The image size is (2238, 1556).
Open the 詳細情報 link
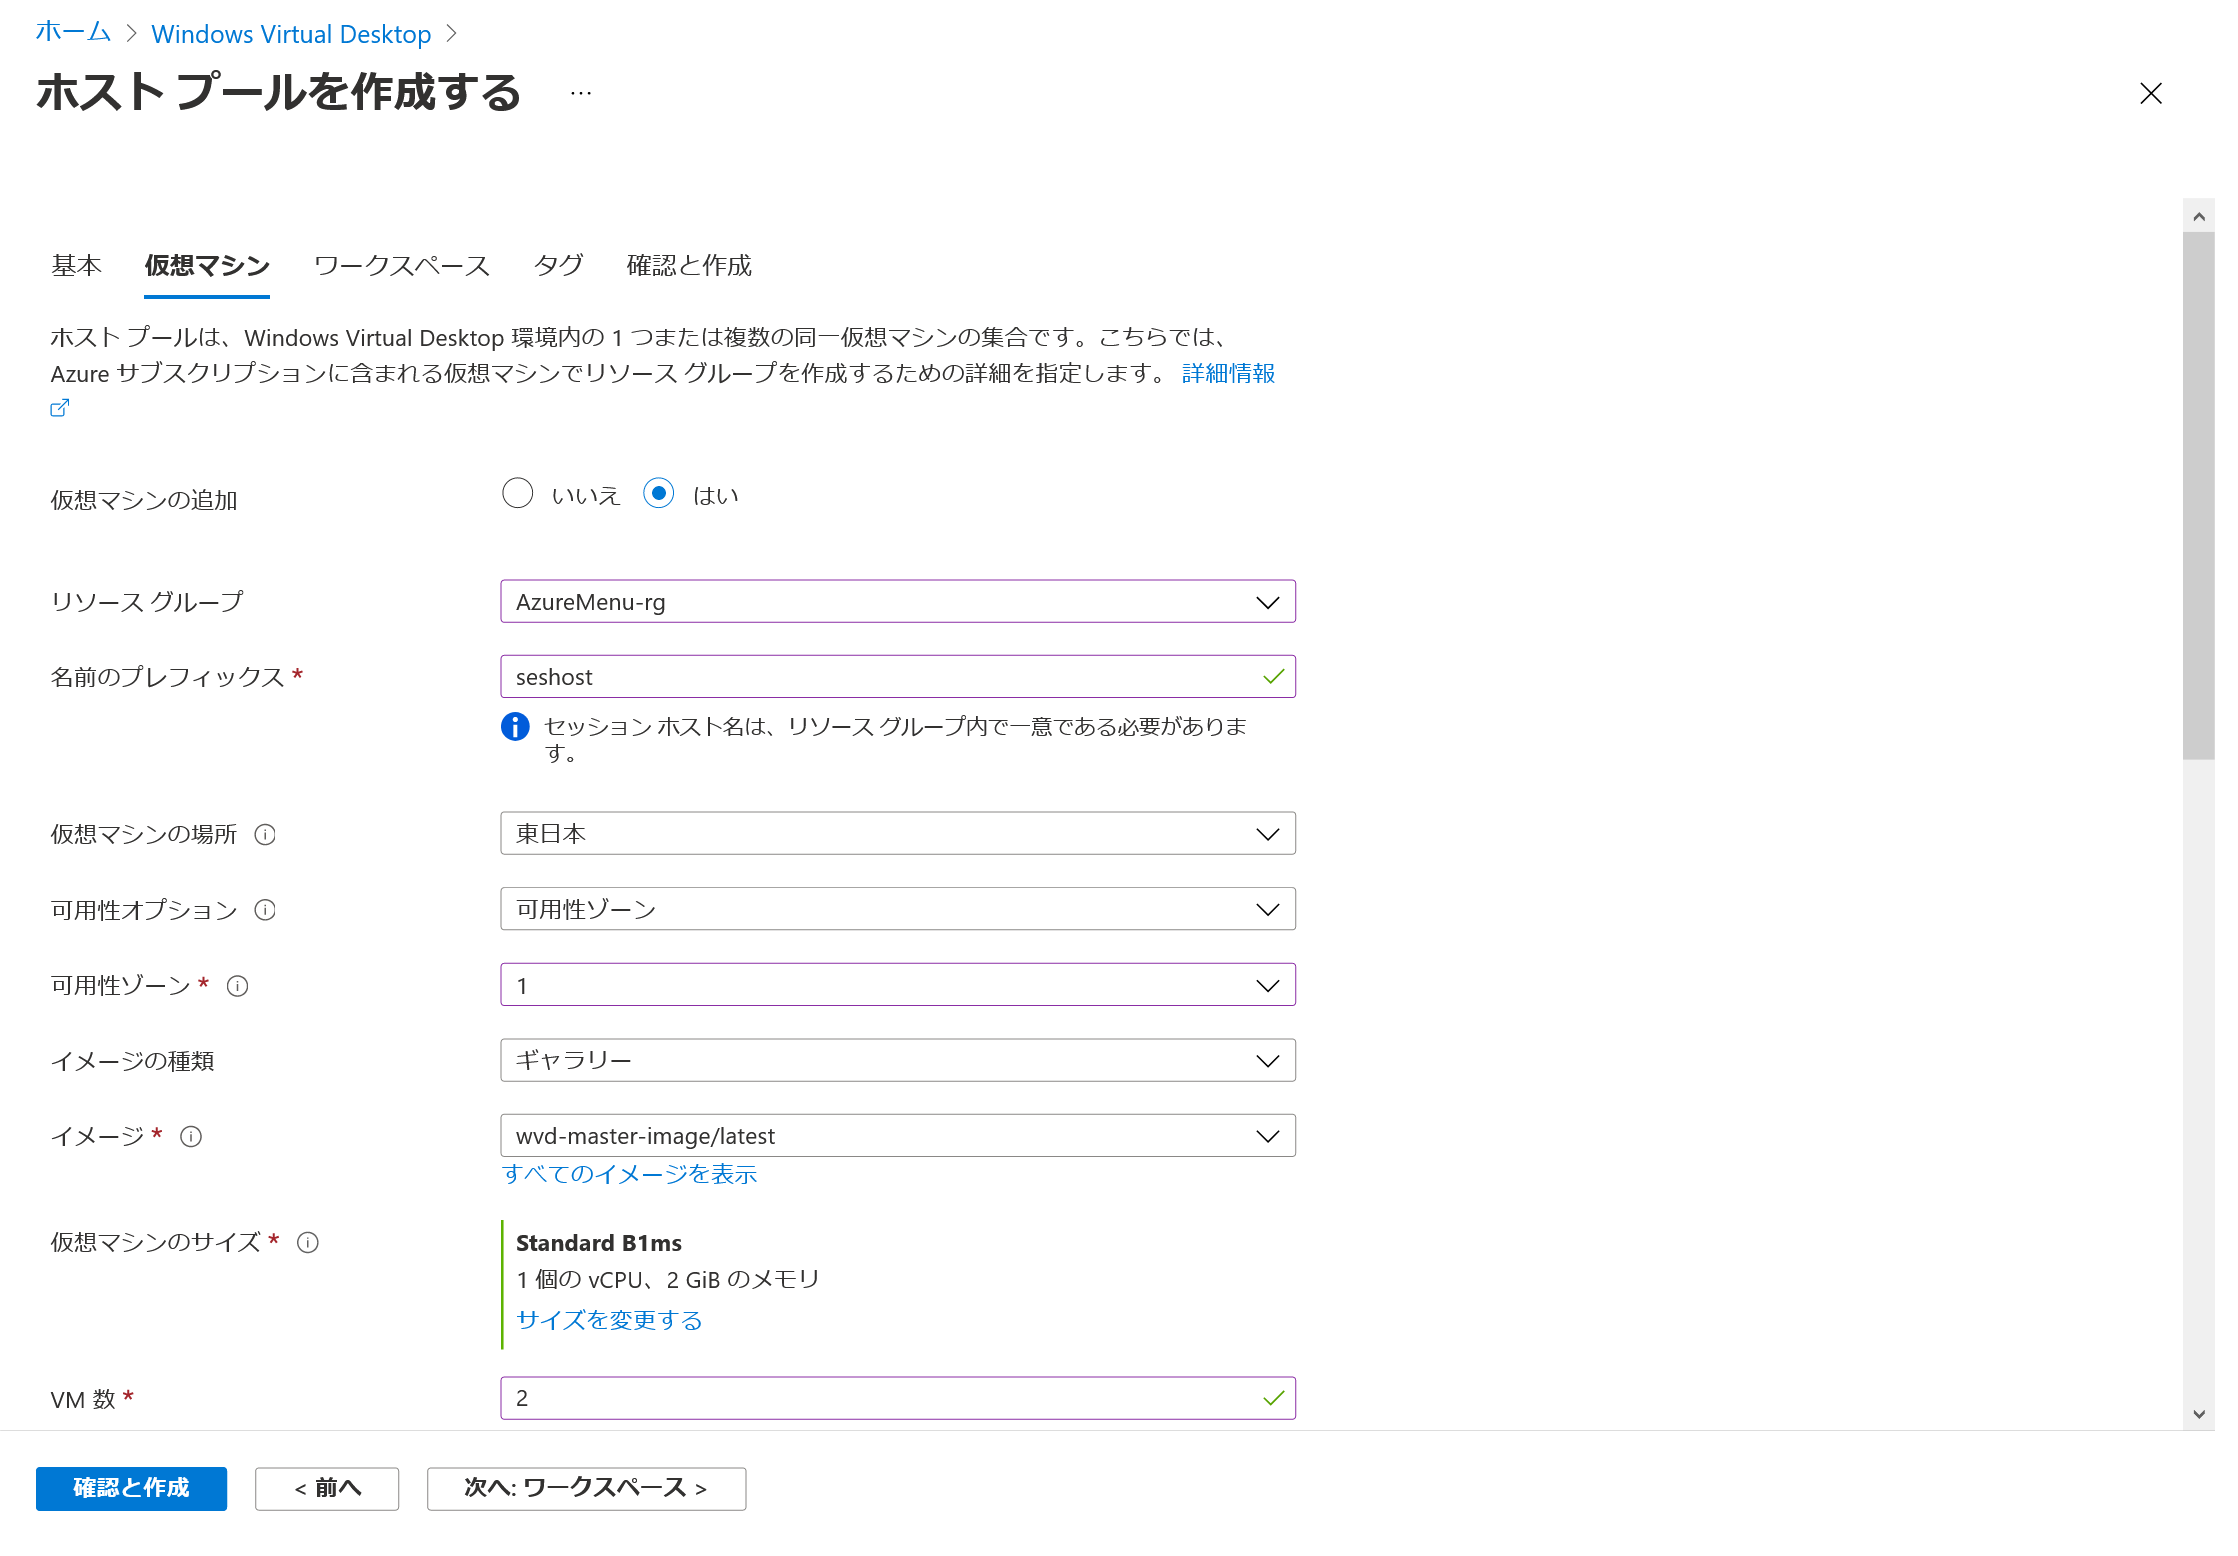1228,374
